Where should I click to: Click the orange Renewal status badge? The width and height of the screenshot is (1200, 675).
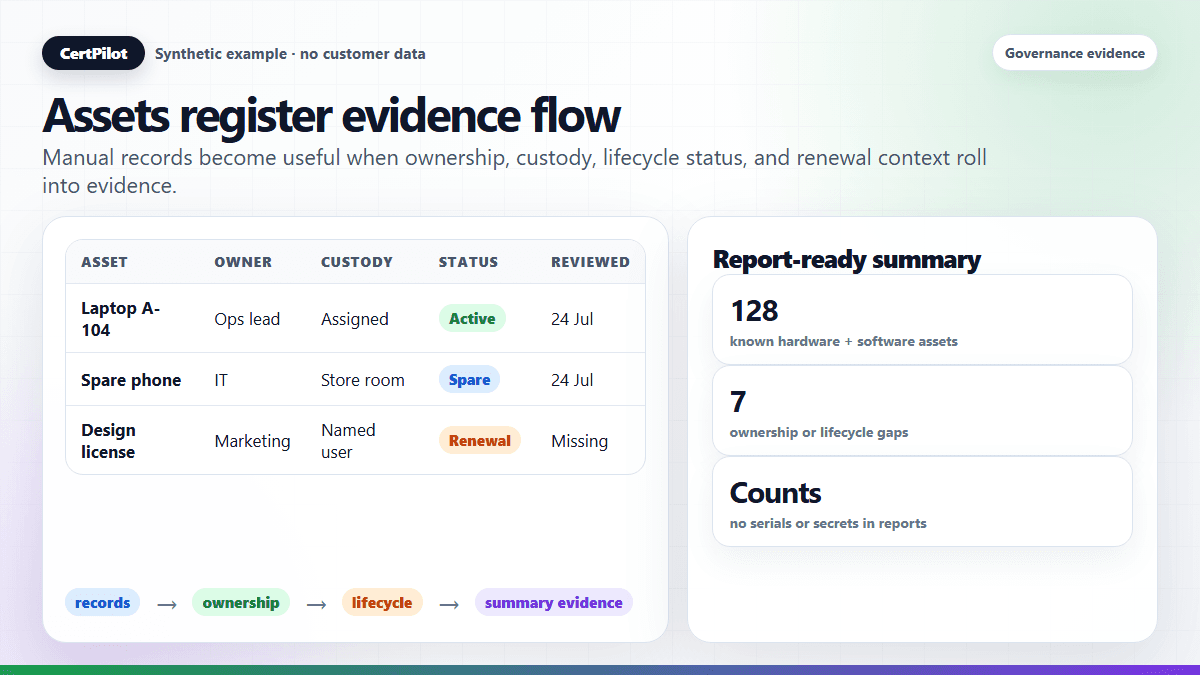(x=480, y=441)
